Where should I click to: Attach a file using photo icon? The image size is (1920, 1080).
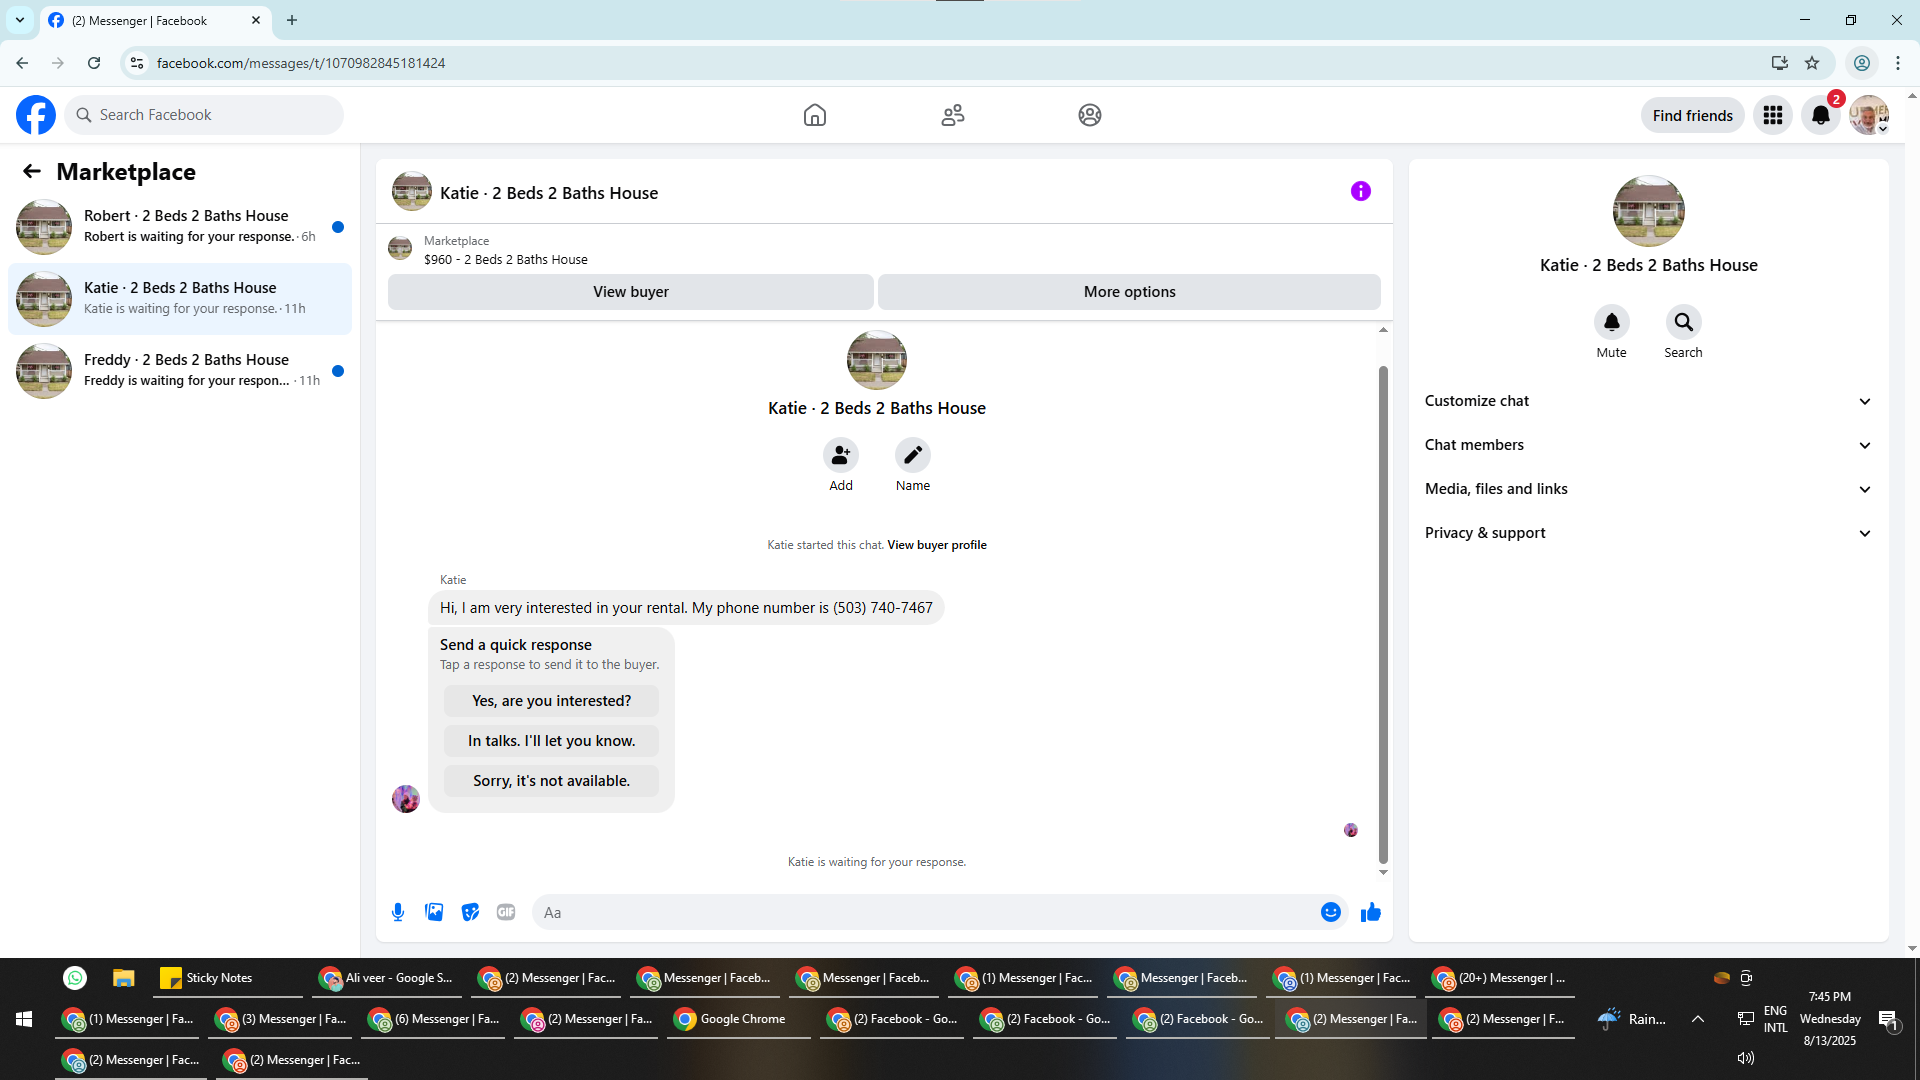pyautogui.click(x=434, y=912)
